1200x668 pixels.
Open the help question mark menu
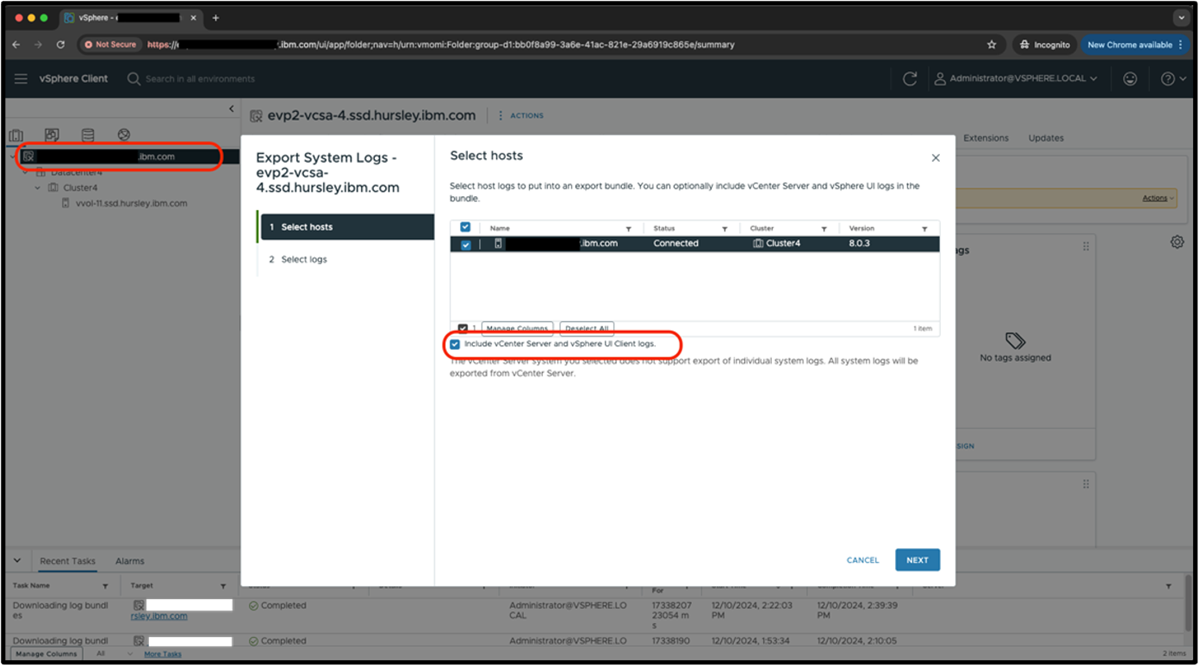click(x=1172, y=79)
